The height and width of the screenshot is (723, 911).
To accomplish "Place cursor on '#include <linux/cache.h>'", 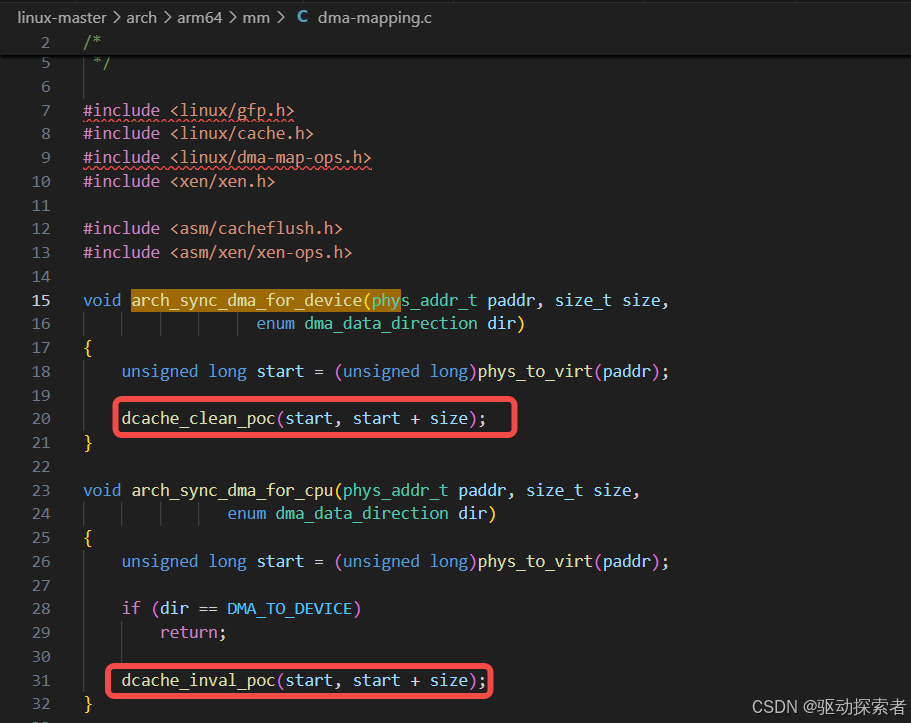I will [x=198, y=134].
